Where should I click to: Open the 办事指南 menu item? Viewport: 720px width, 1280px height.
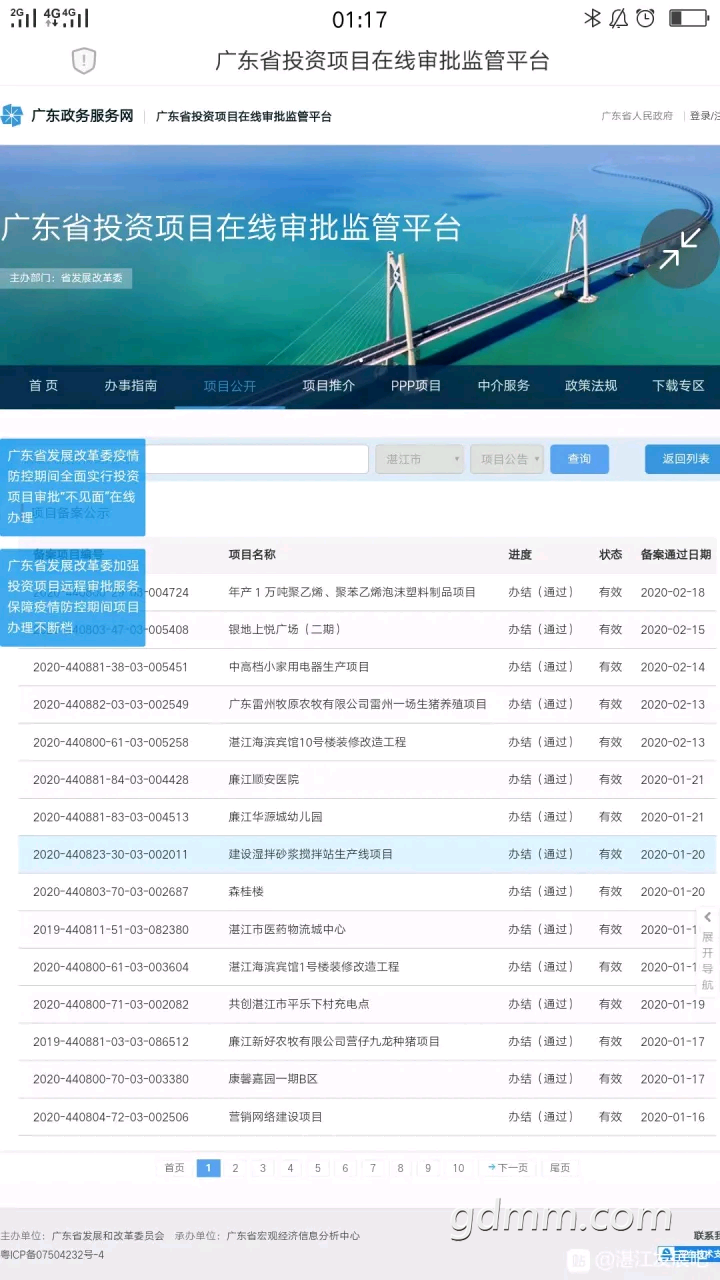[131, 386]
